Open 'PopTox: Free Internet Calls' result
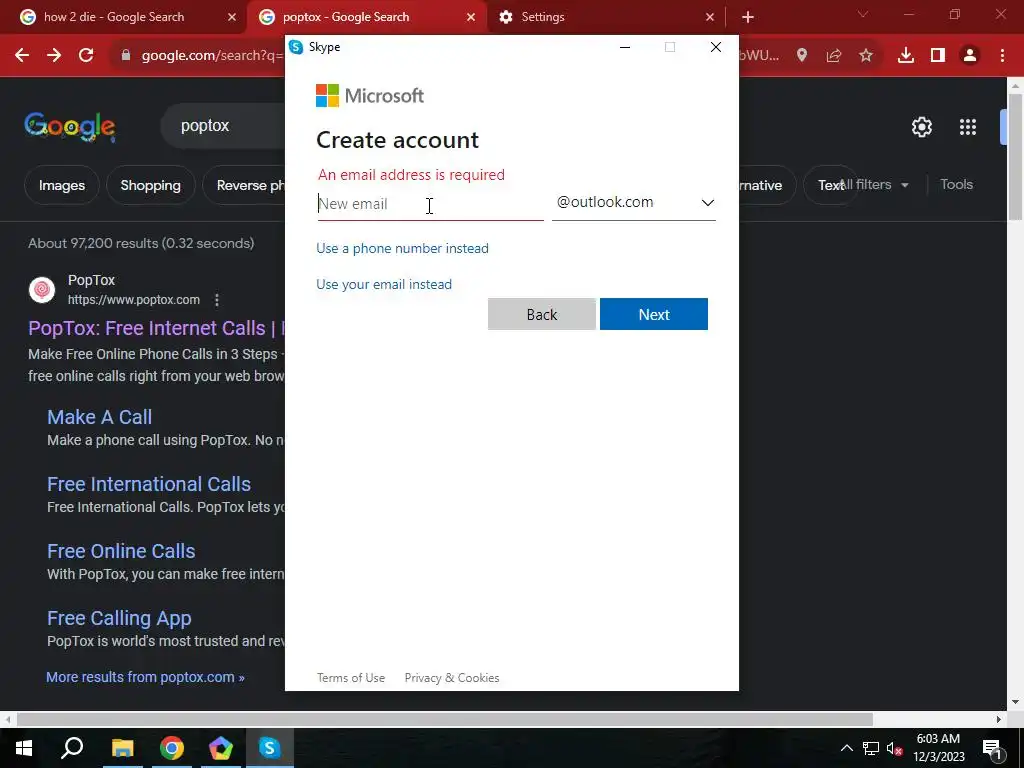The image size is (1024, 768). (156, 328)
